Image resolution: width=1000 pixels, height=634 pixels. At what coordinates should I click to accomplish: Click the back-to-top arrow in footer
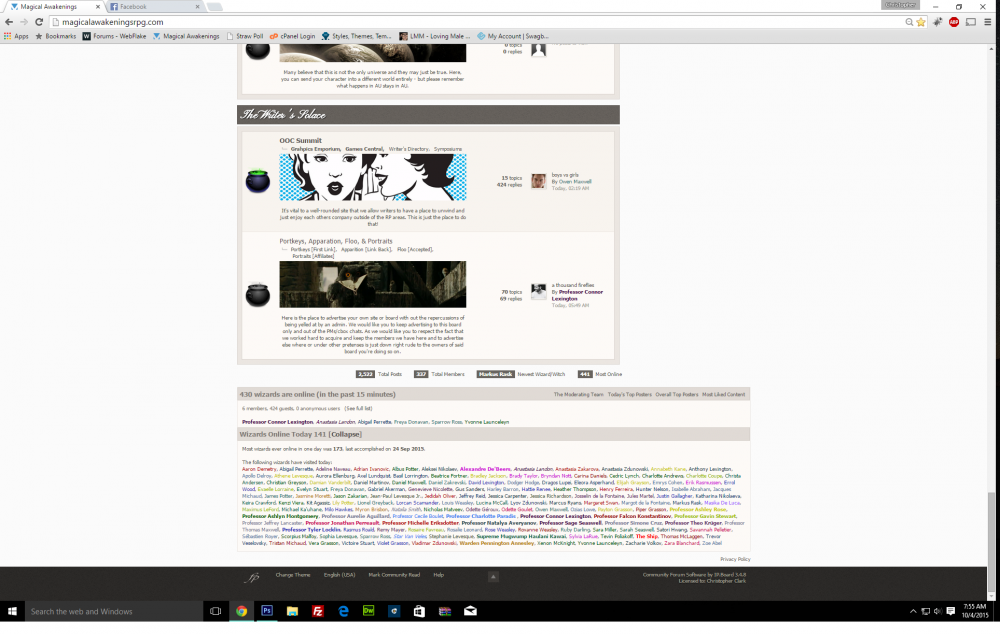click(492, 576)
